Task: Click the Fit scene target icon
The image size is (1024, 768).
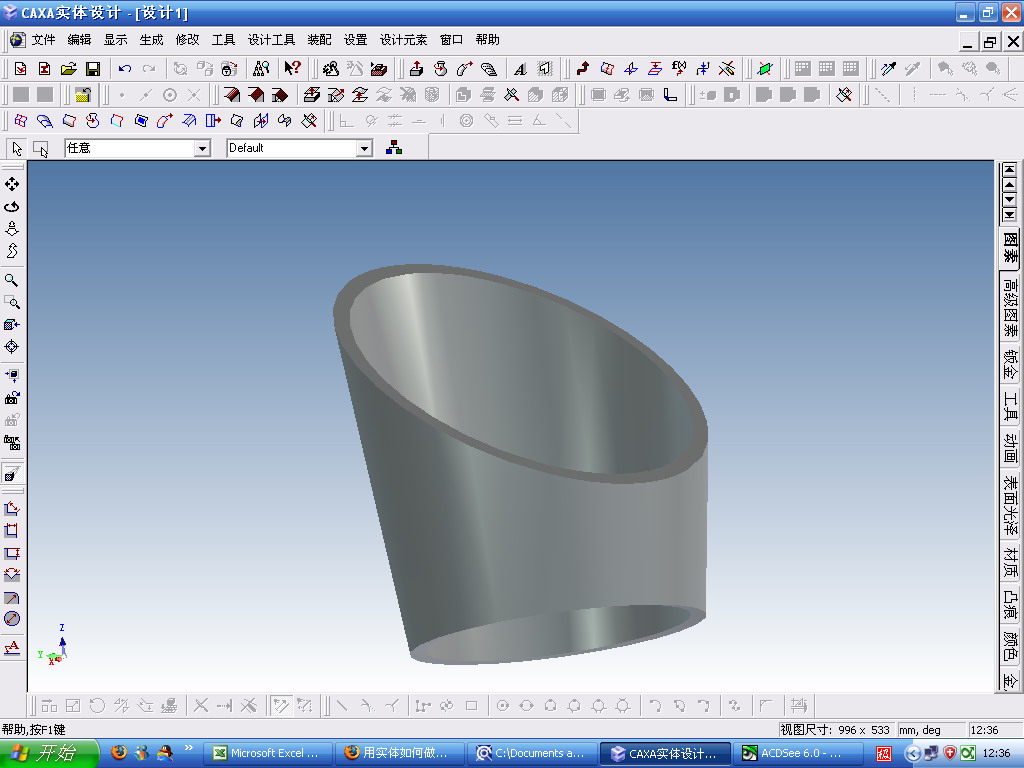Action: pyautogui.click(x=12, y=347)
